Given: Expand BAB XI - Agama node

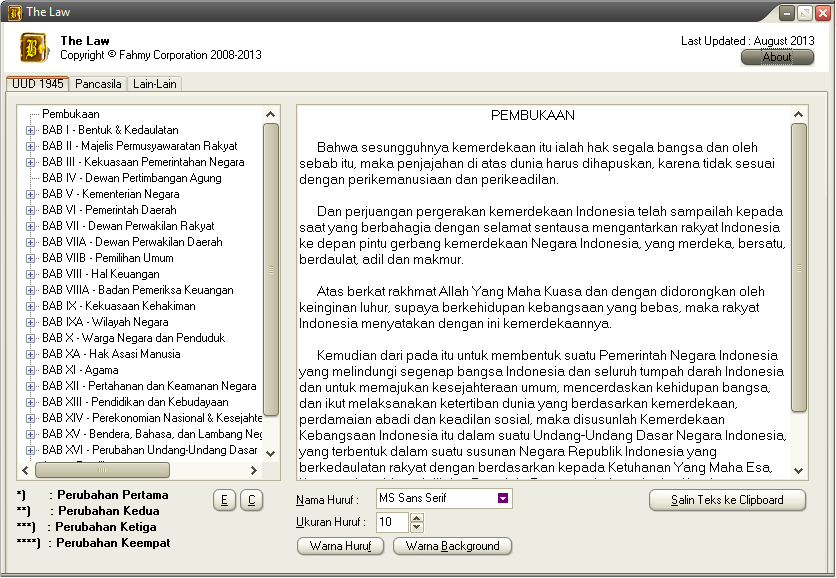Looking at the screenshot, I should [30, 370].
